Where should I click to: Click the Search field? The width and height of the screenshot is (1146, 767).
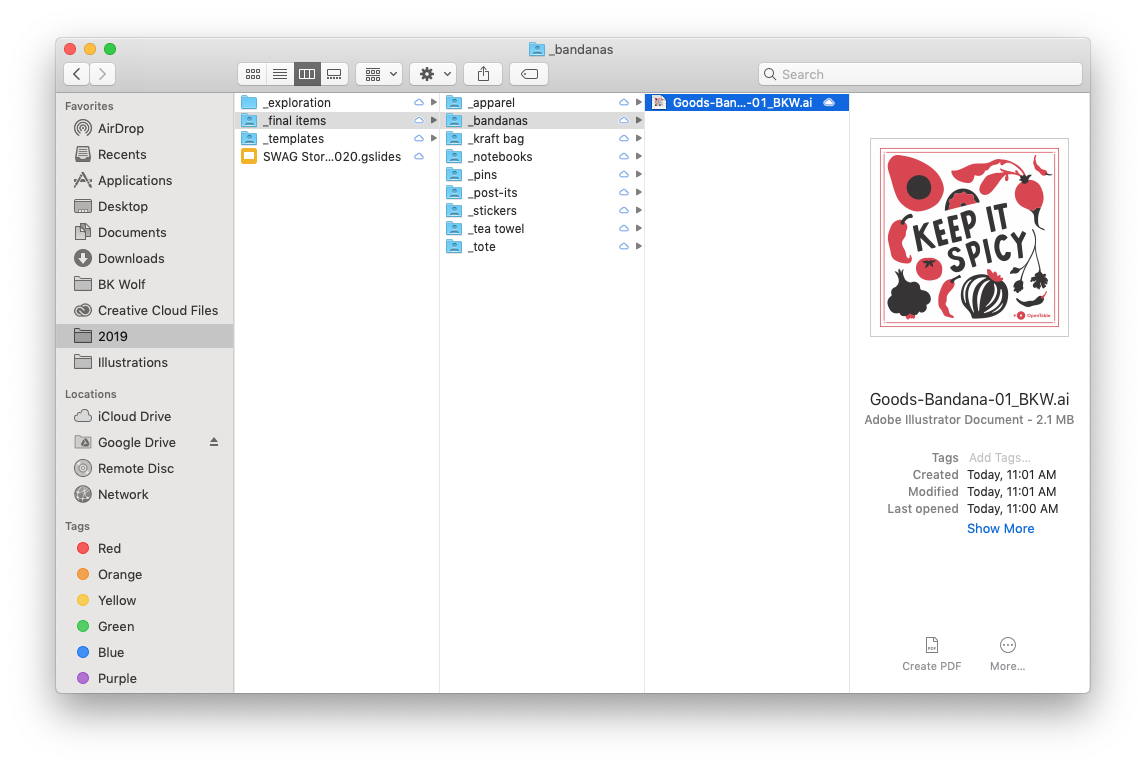click(x=920, y=74)
